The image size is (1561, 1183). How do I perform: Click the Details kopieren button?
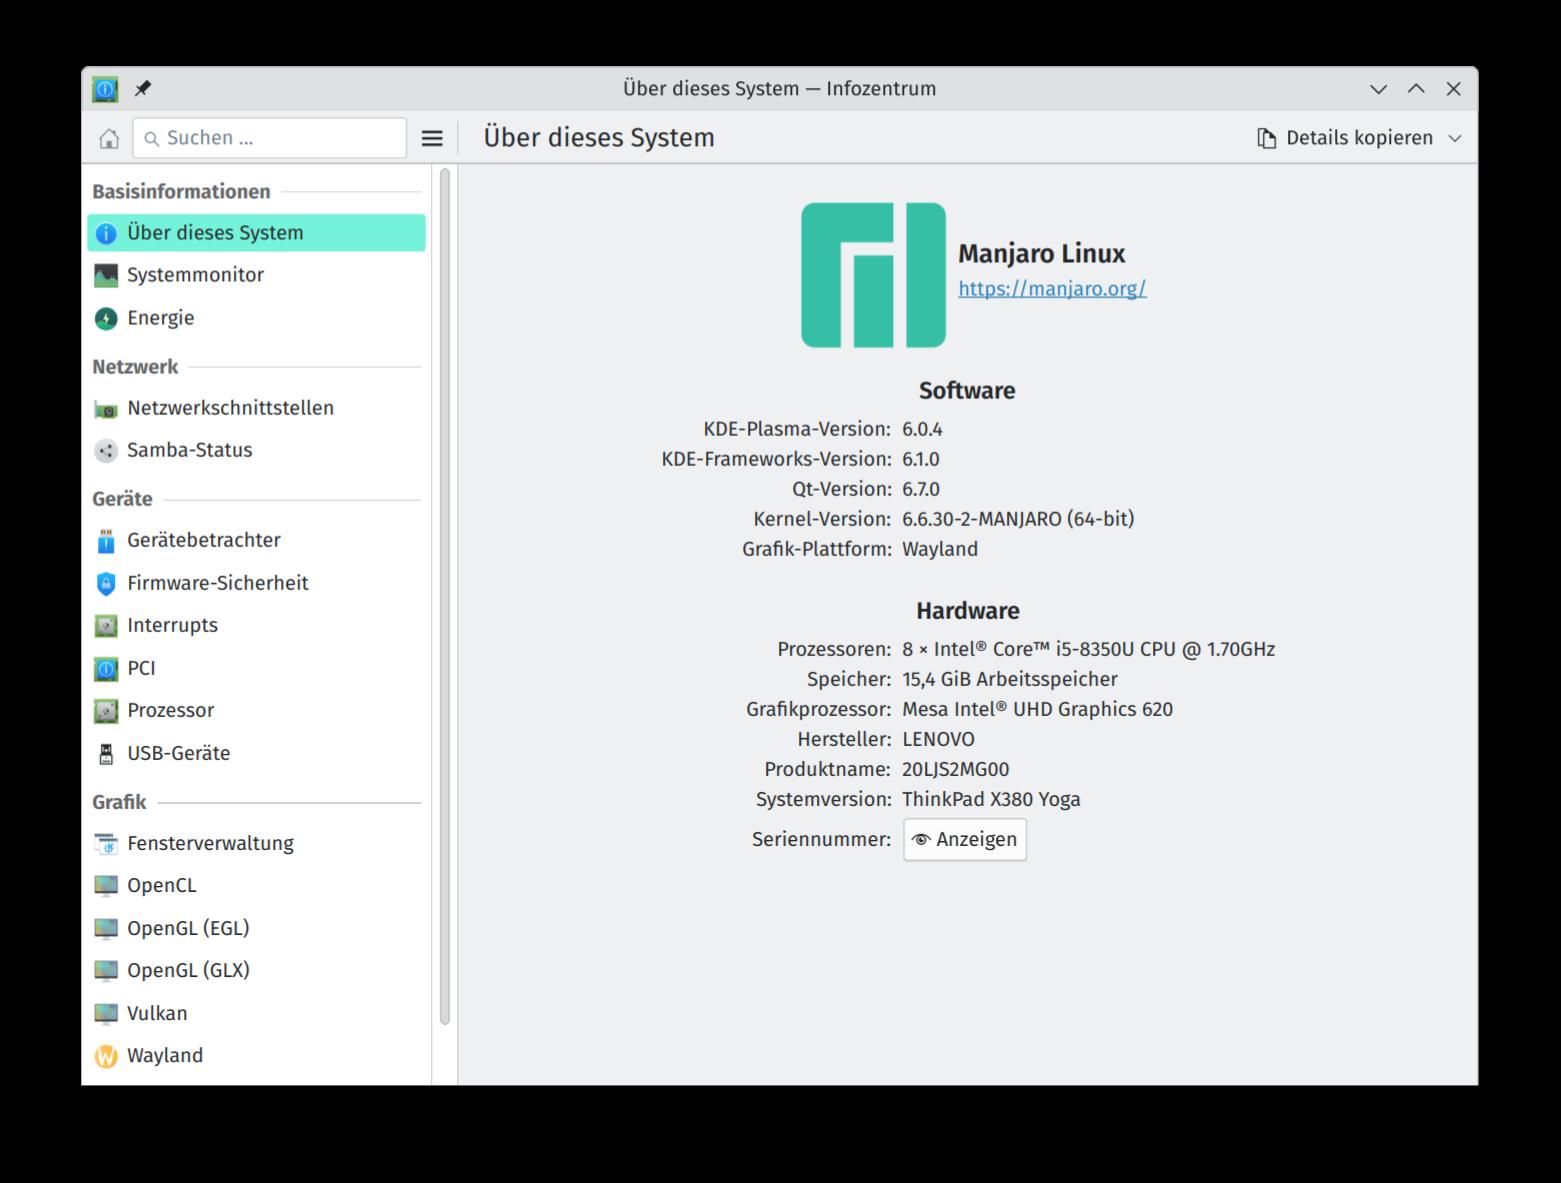tap(1346, 138)
